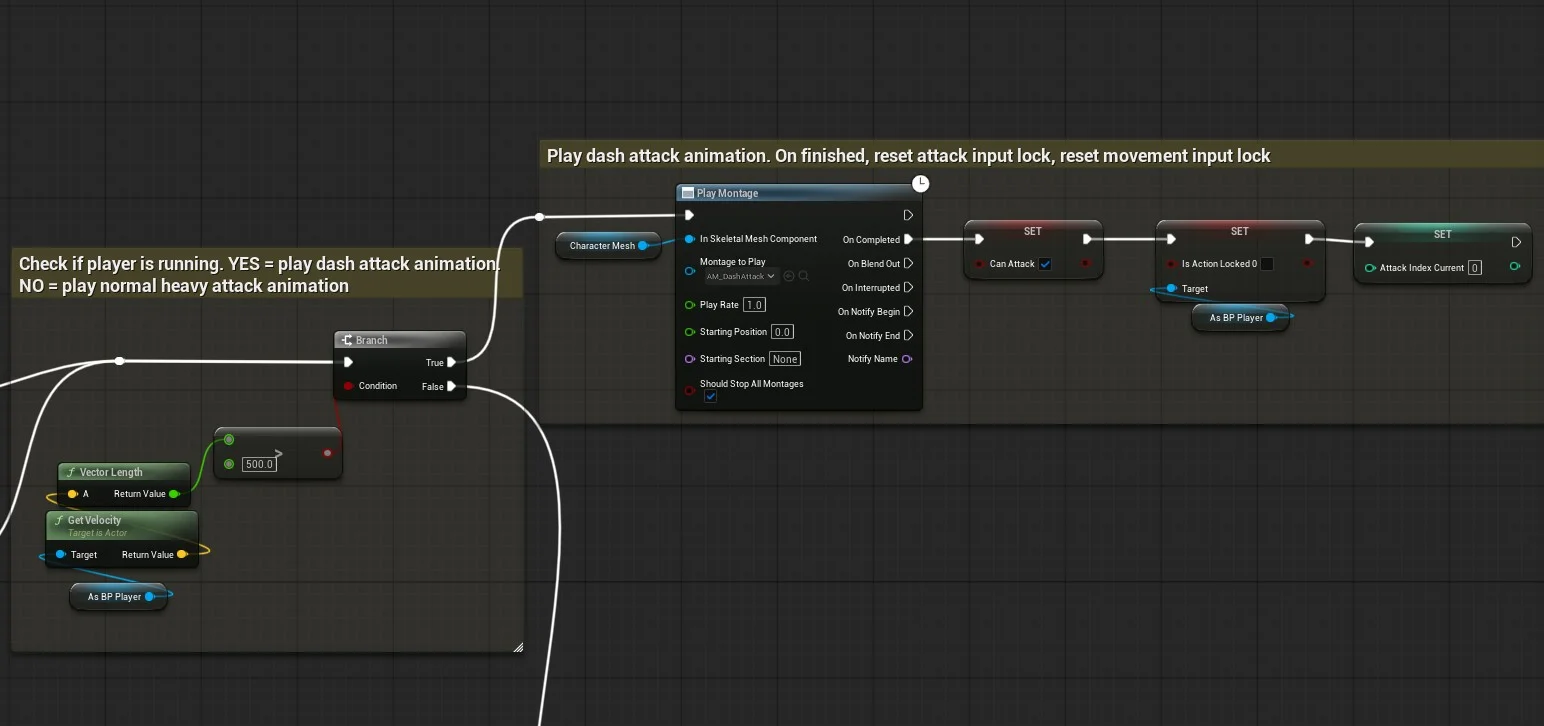Click the On Notify End output pin

pyautogui.click(x=908, y=335)
